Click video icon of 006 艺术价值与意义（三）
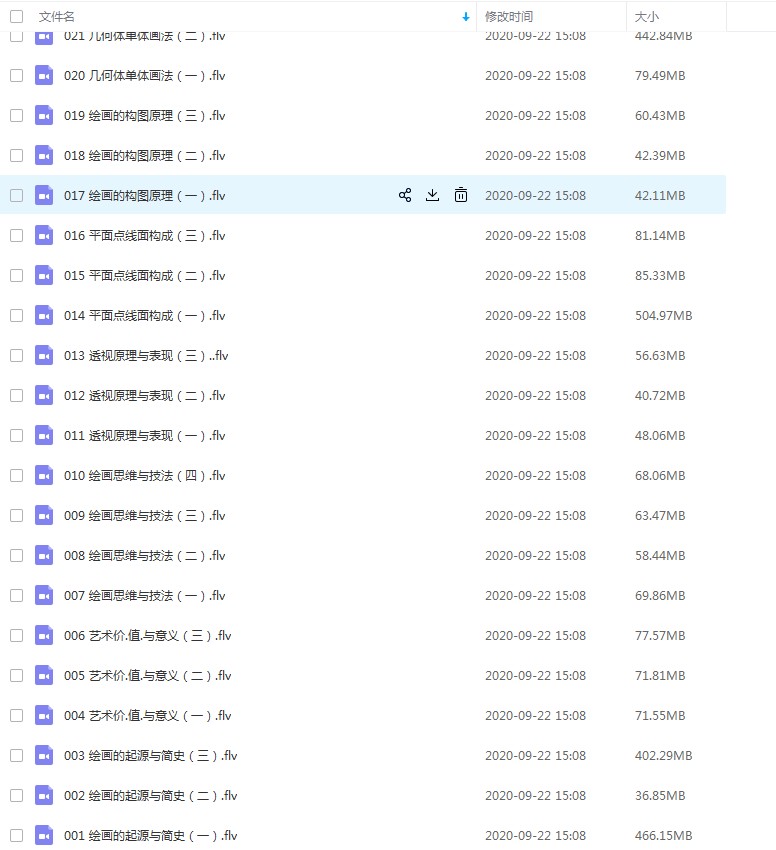776x850 pixels. [44, 635]
